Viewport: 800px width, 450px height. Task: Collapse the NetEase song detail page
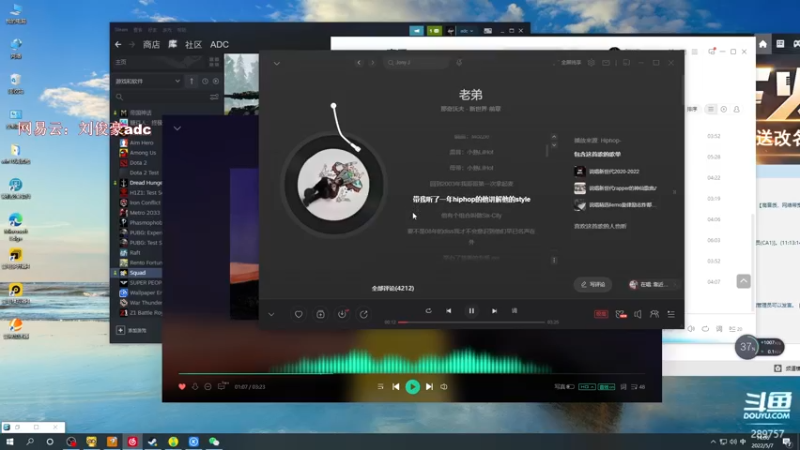tap(277, 64)
